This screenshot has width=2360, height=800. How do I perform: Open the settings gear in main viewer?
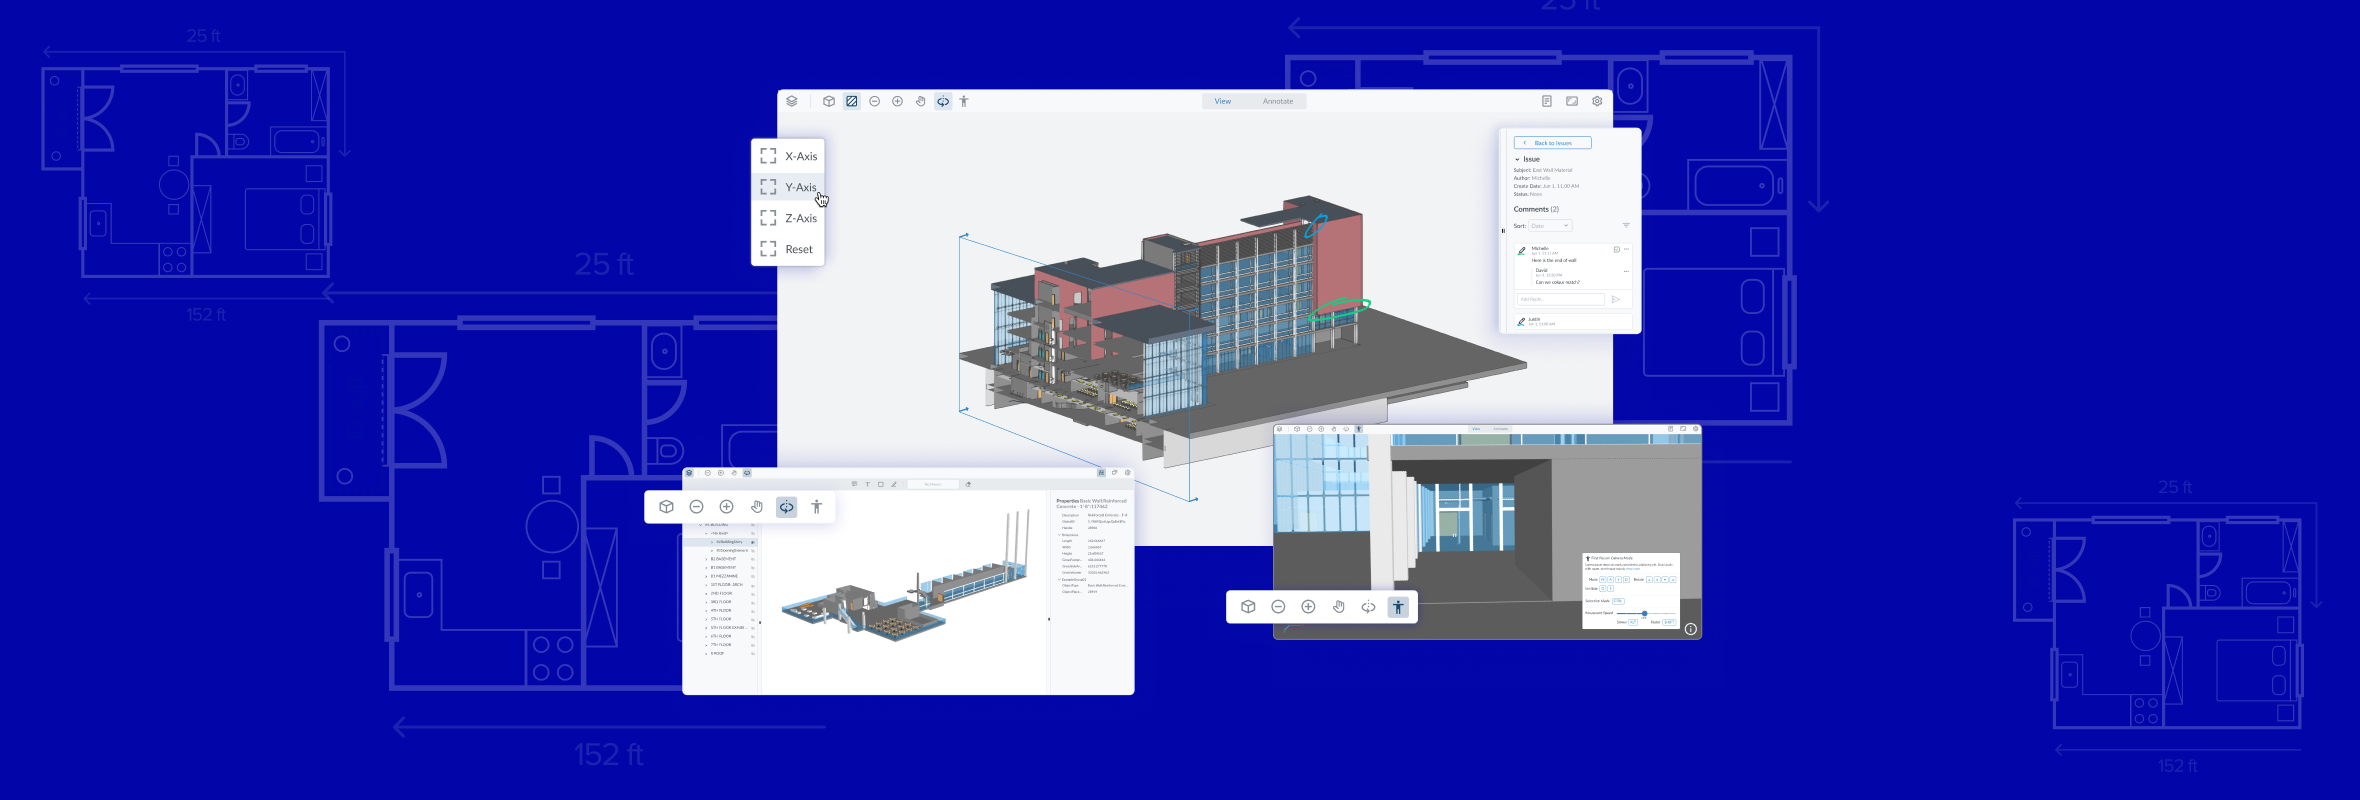tap(1597, 101)
